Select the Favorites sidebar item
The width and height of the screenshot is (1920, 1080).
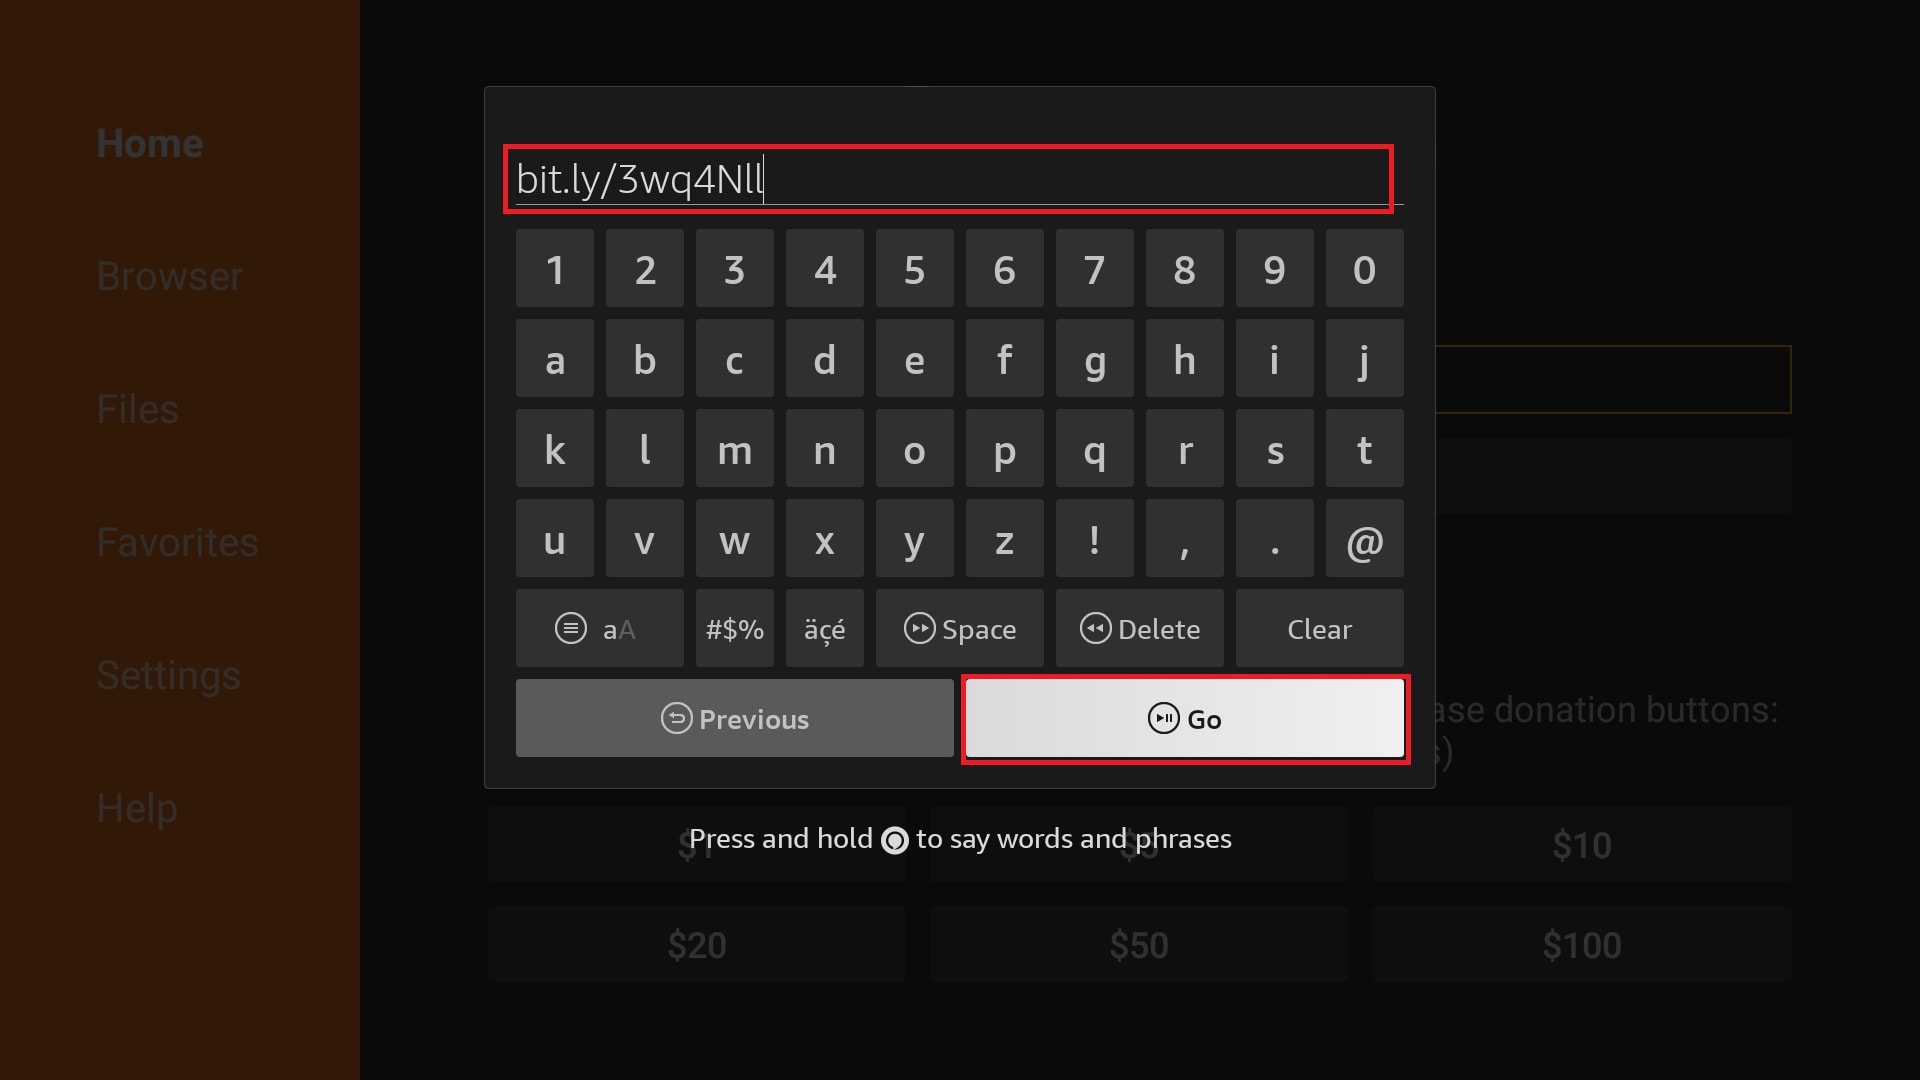coord(178,541)
